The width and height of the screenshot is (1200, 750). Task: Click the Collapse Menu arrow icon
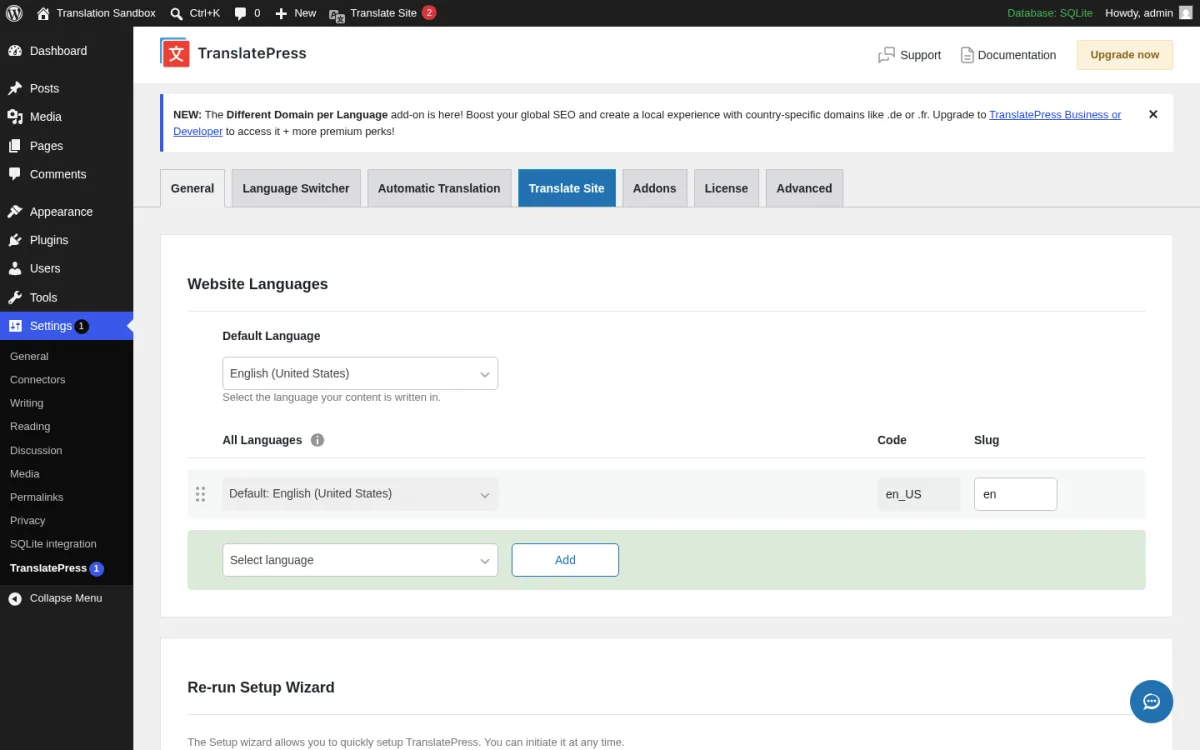15,598
